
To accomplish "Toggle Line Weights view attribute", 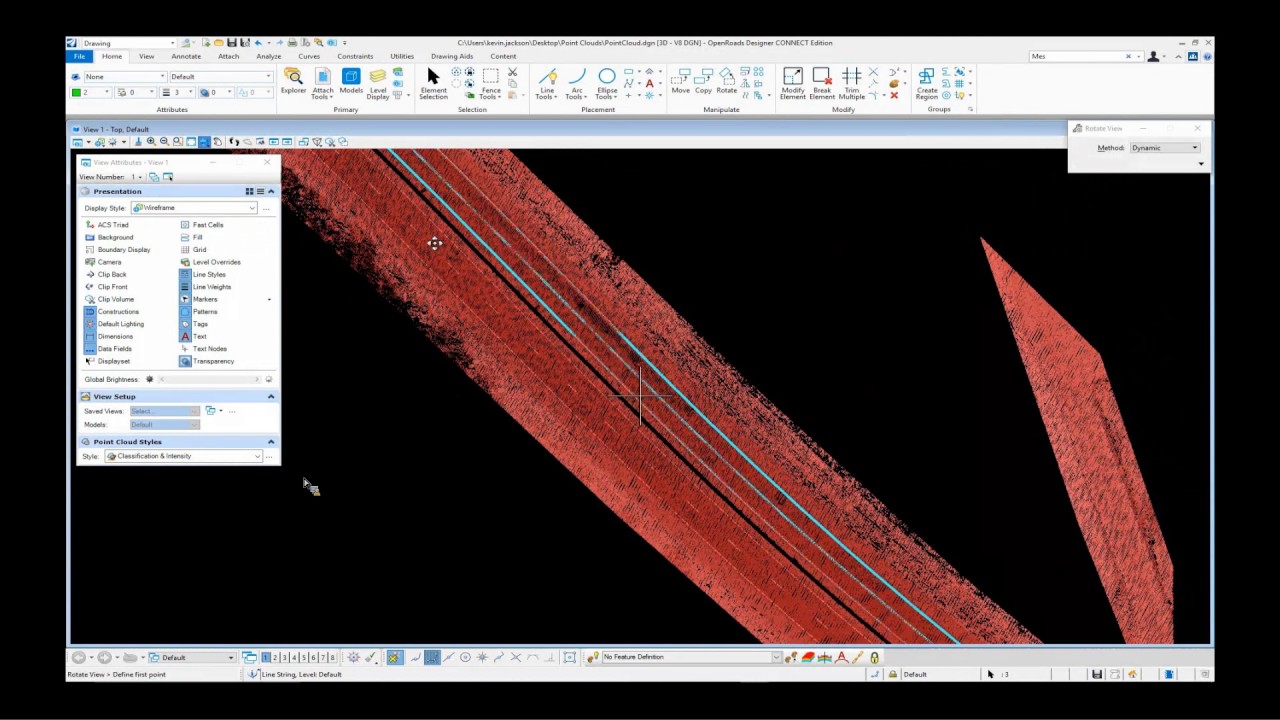I will 206,287.
